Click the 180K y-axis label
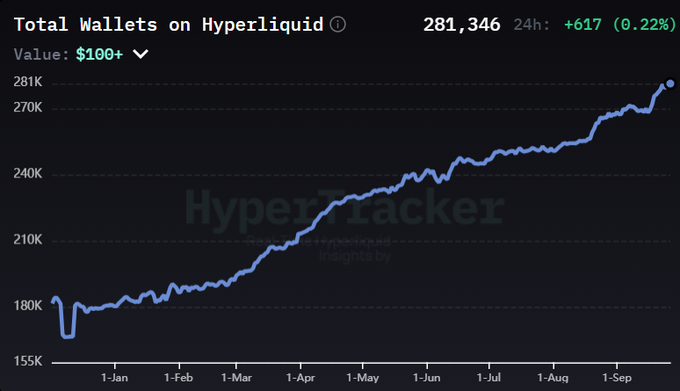 28,306
